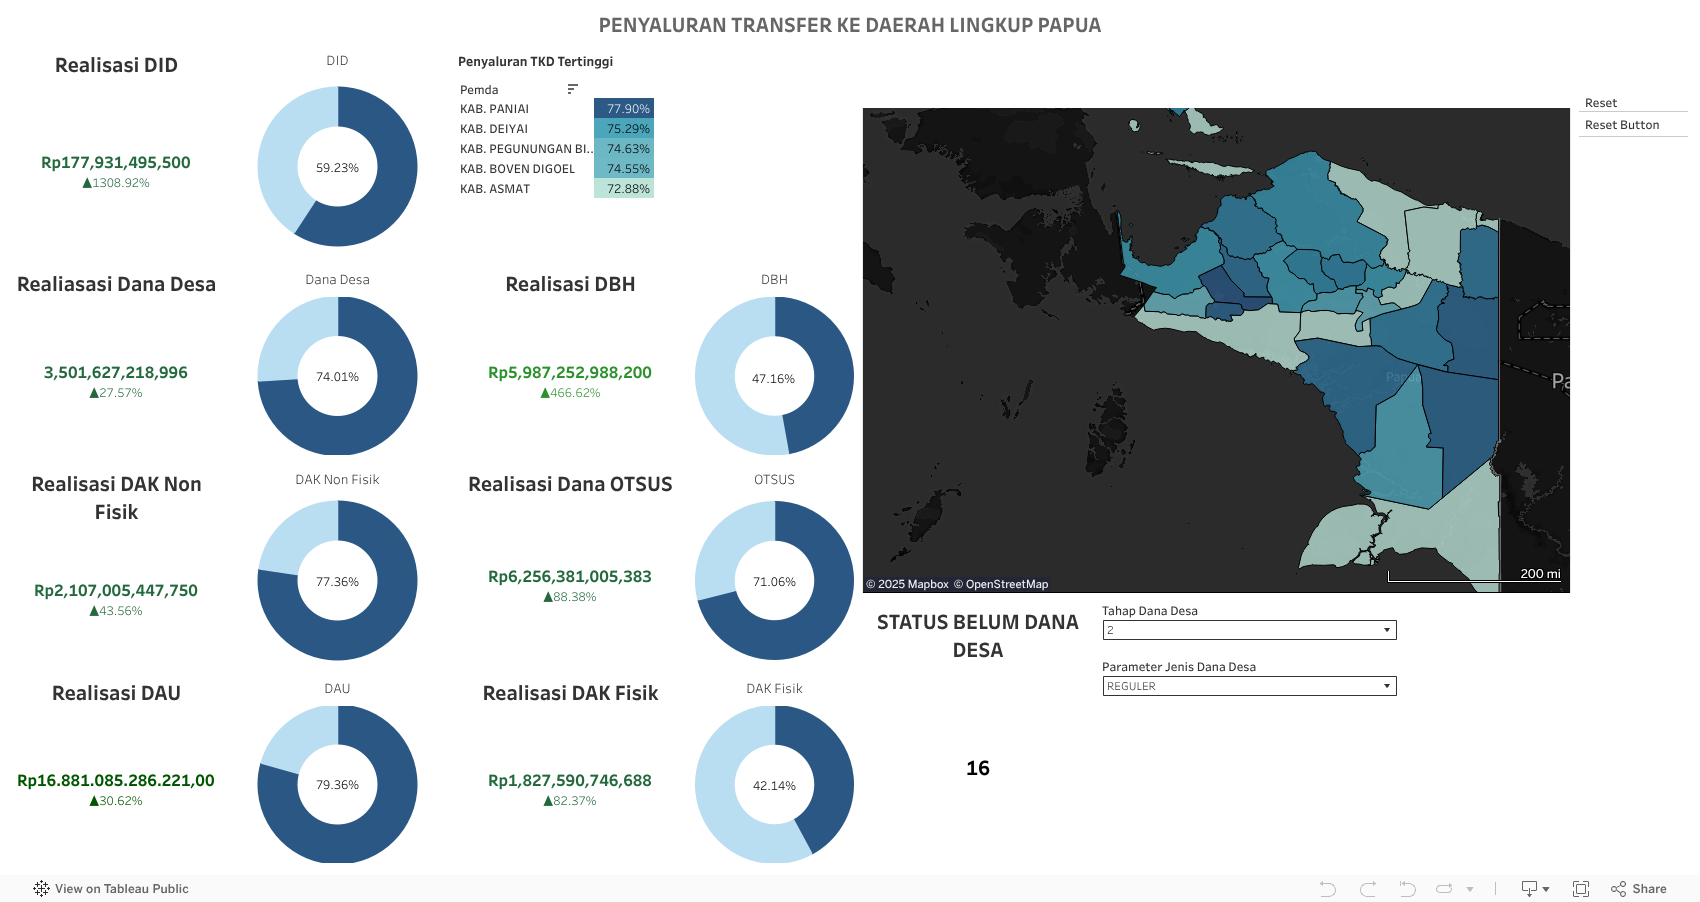Image resolution: width=1700 pixels, height=902 pixels.
Task: Open View on Tableau Public link
Action: (x=111, y=889)
